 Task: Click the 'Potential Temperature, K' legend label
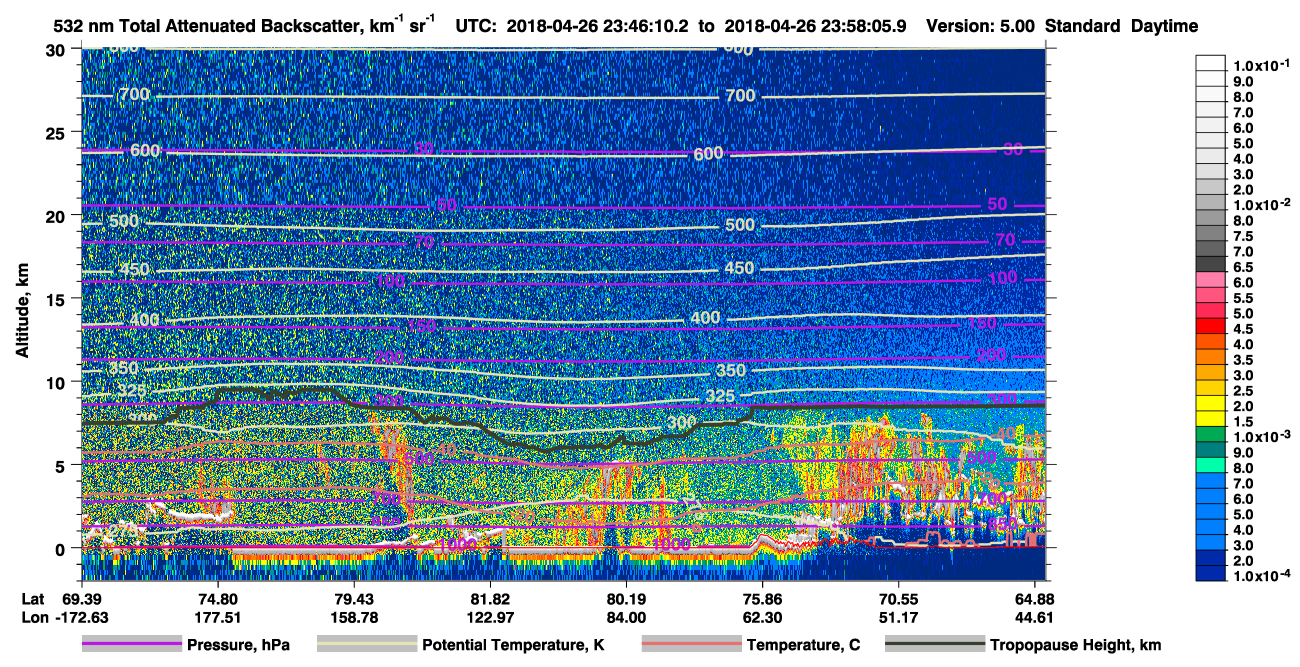point(513,646)
